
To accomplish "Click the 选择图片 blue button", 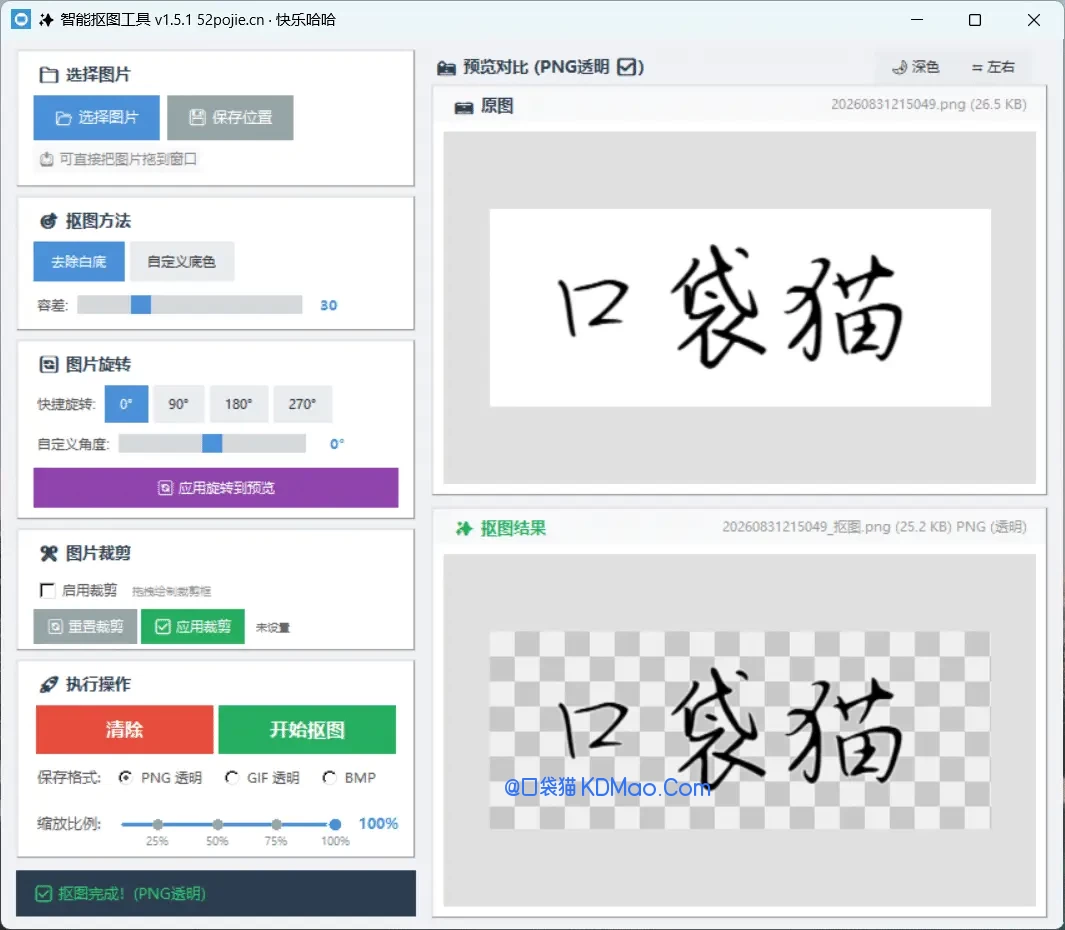I will [x=96, y=118].
